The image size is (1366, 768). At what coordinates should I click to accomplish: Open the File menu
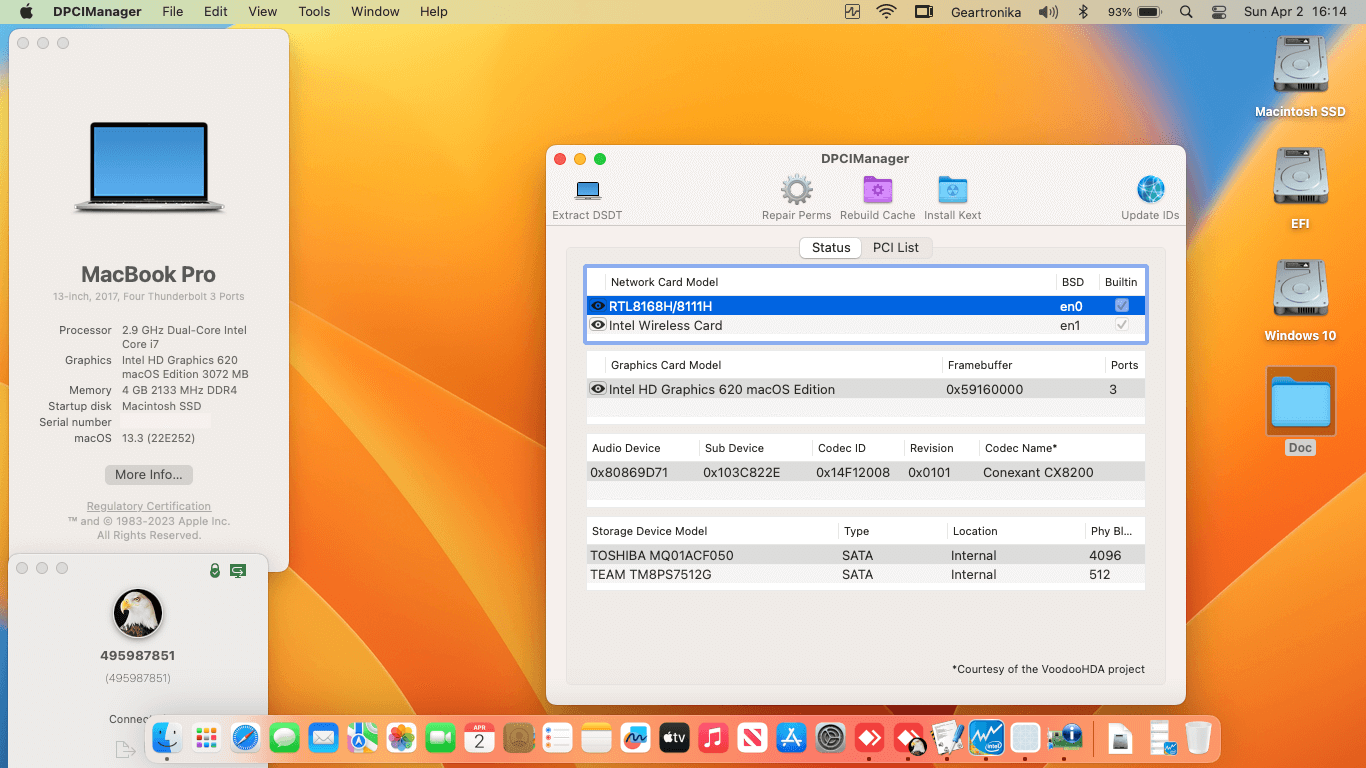coord(173,12)
